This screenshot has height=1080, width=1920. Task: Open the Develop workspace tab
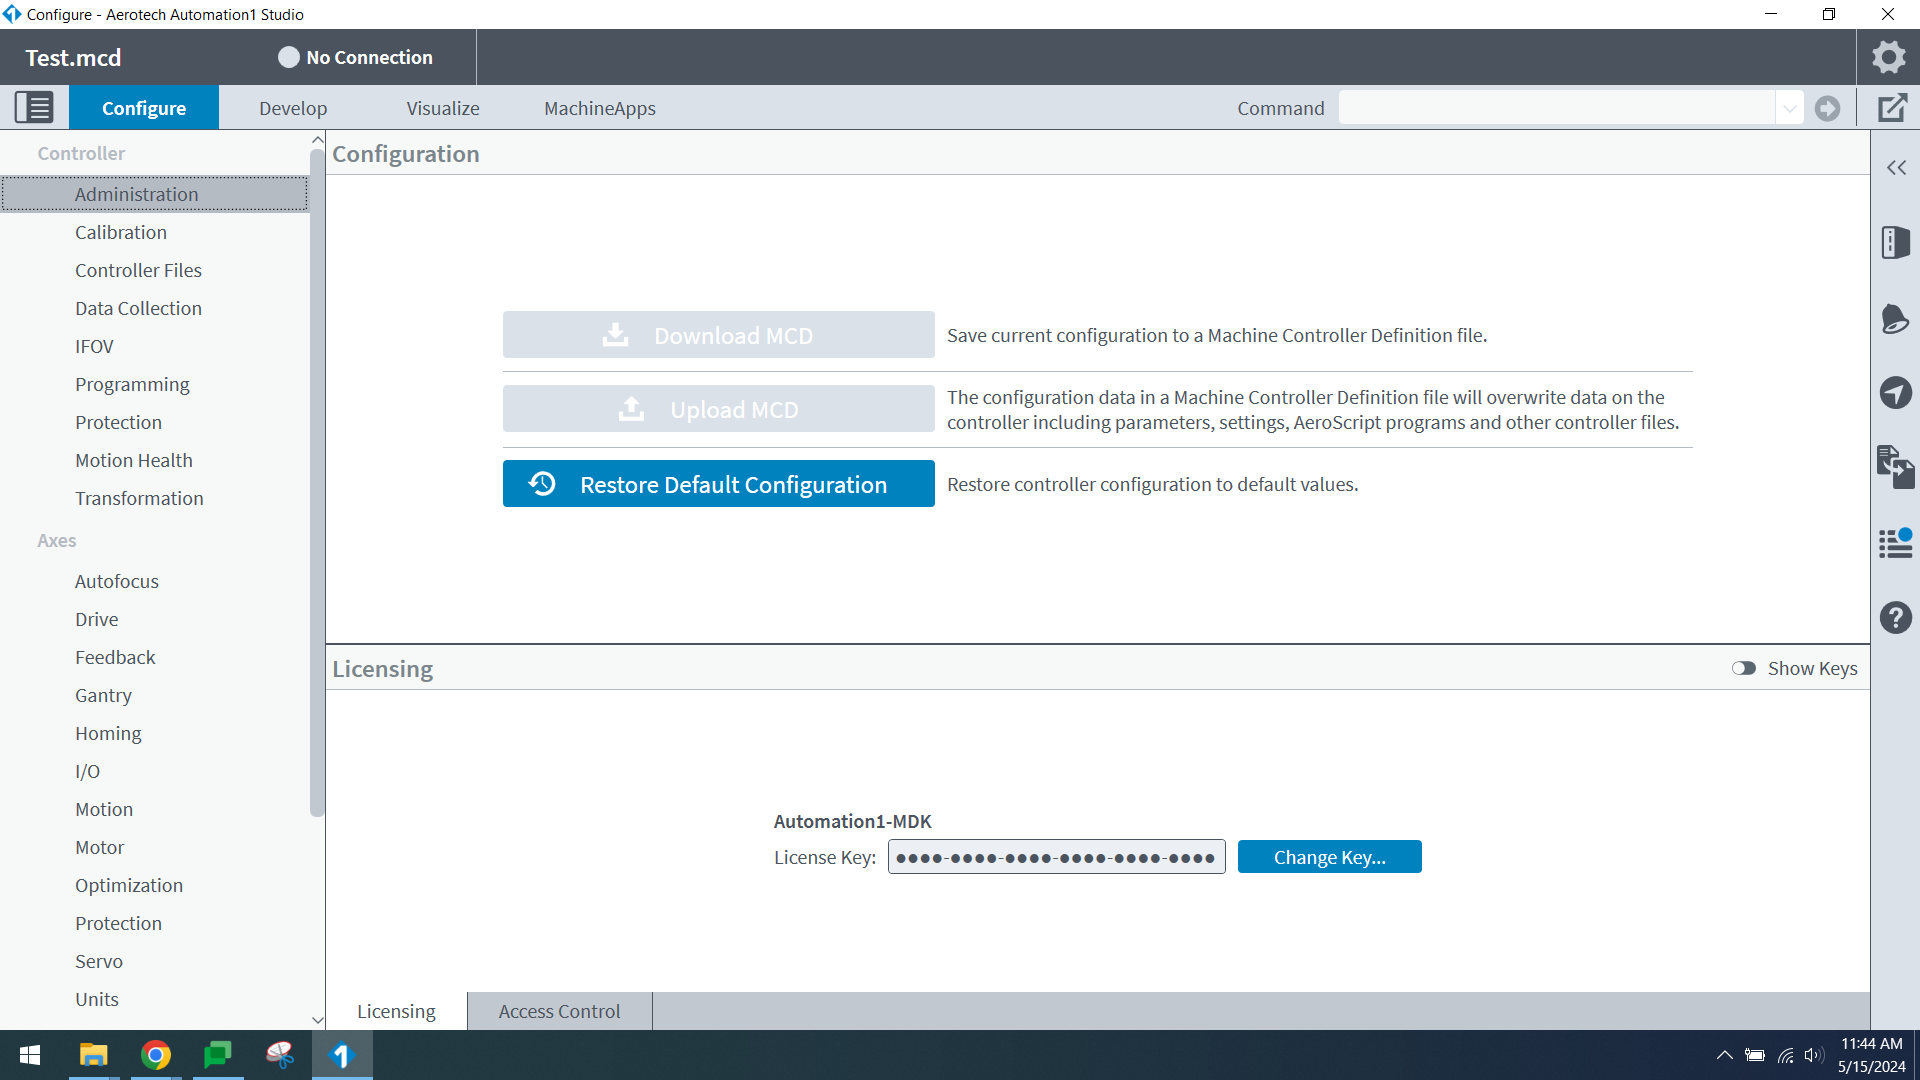pyautogui.click(x=293, y=108)
